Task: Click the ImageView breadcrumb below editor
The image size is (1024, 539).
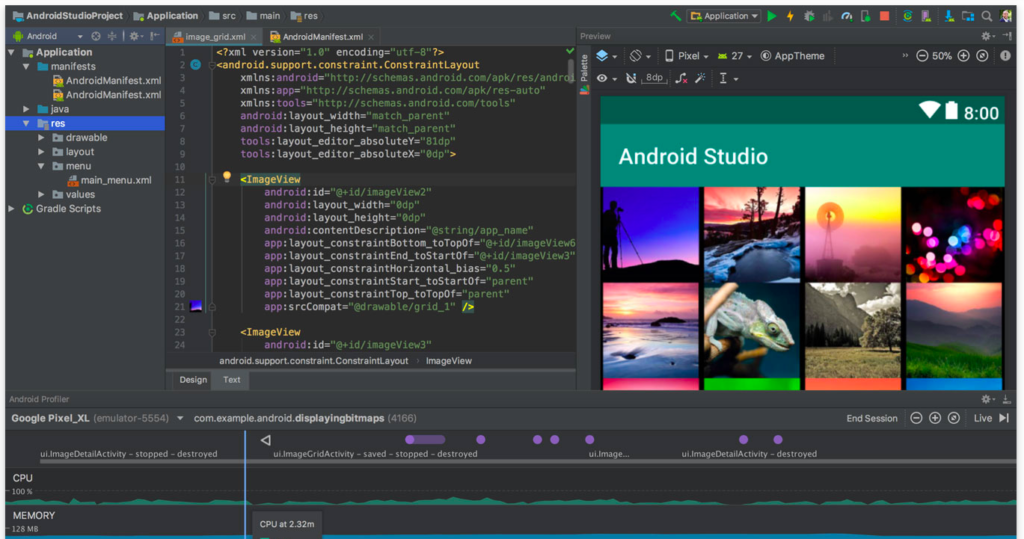Action: pos(449,361)
